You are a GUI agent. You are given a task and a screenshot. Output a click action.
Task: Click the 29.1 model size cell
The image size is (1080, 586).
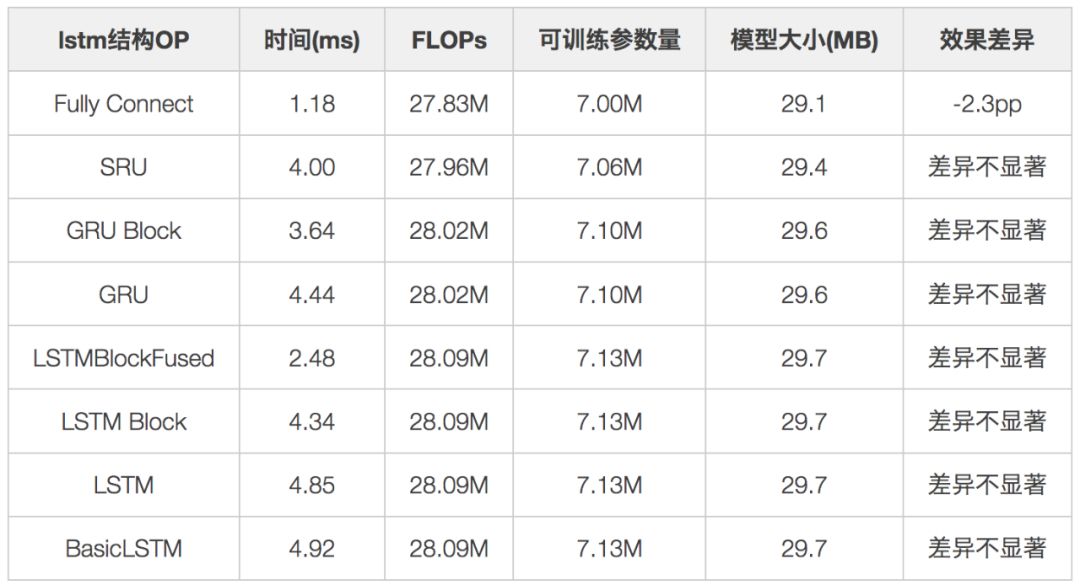(x=804, y=104)
